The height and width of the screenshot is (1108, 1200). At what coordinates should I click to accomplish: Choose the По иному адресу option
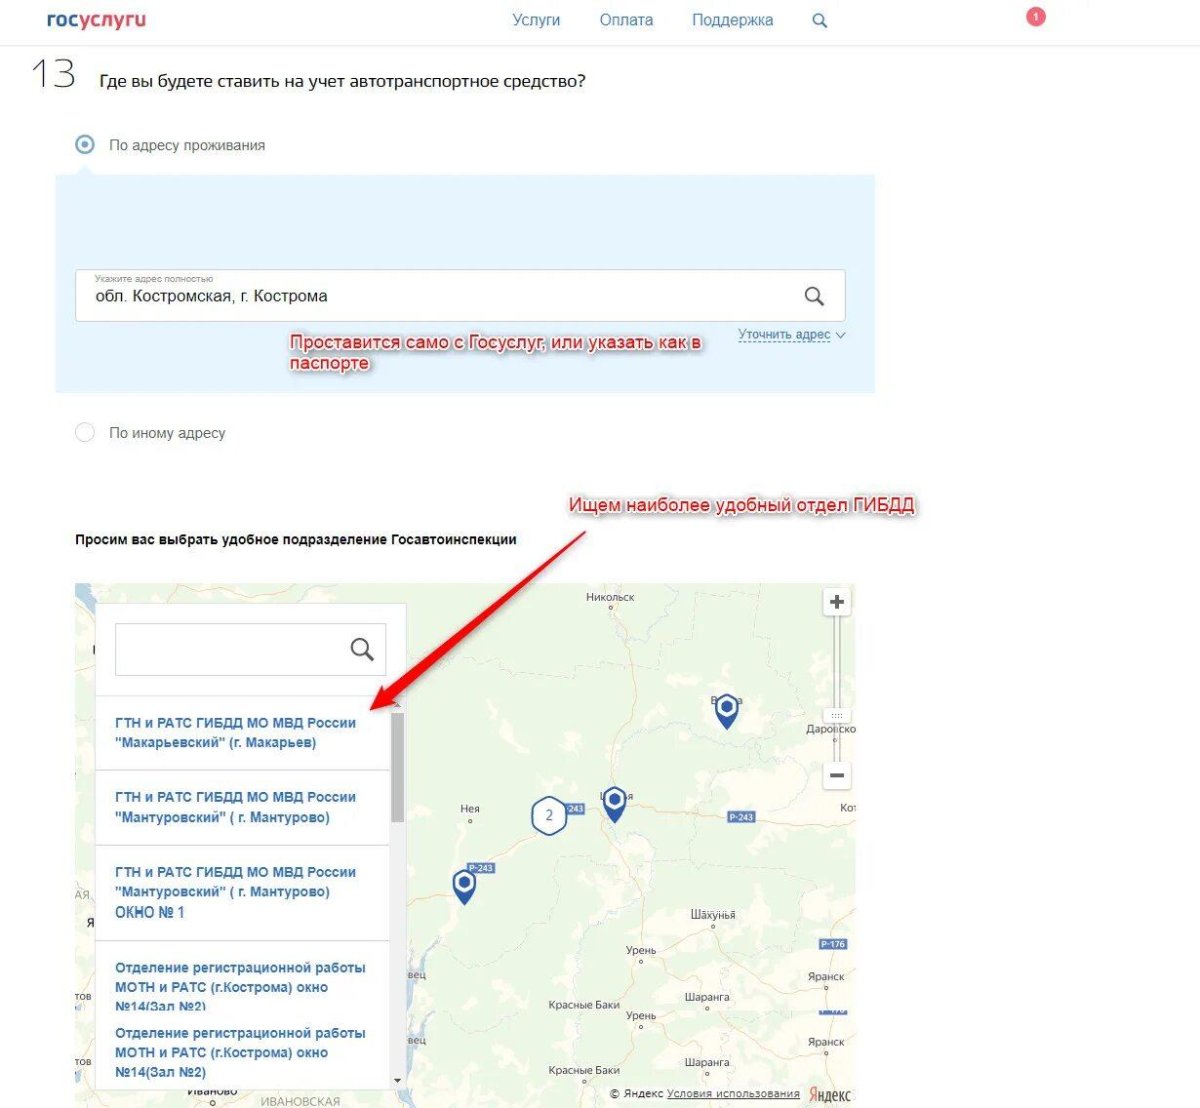tap(85, 432)
